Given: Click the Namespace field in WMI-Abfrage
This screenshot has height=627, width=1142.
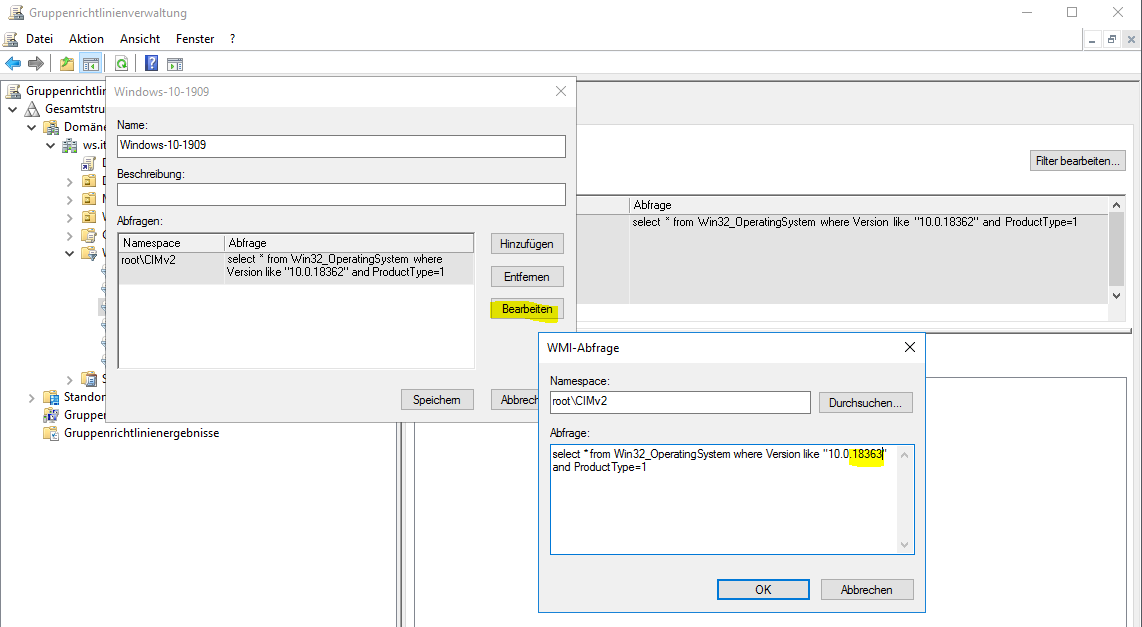Looking at the screenshot, I should (680, 402).
